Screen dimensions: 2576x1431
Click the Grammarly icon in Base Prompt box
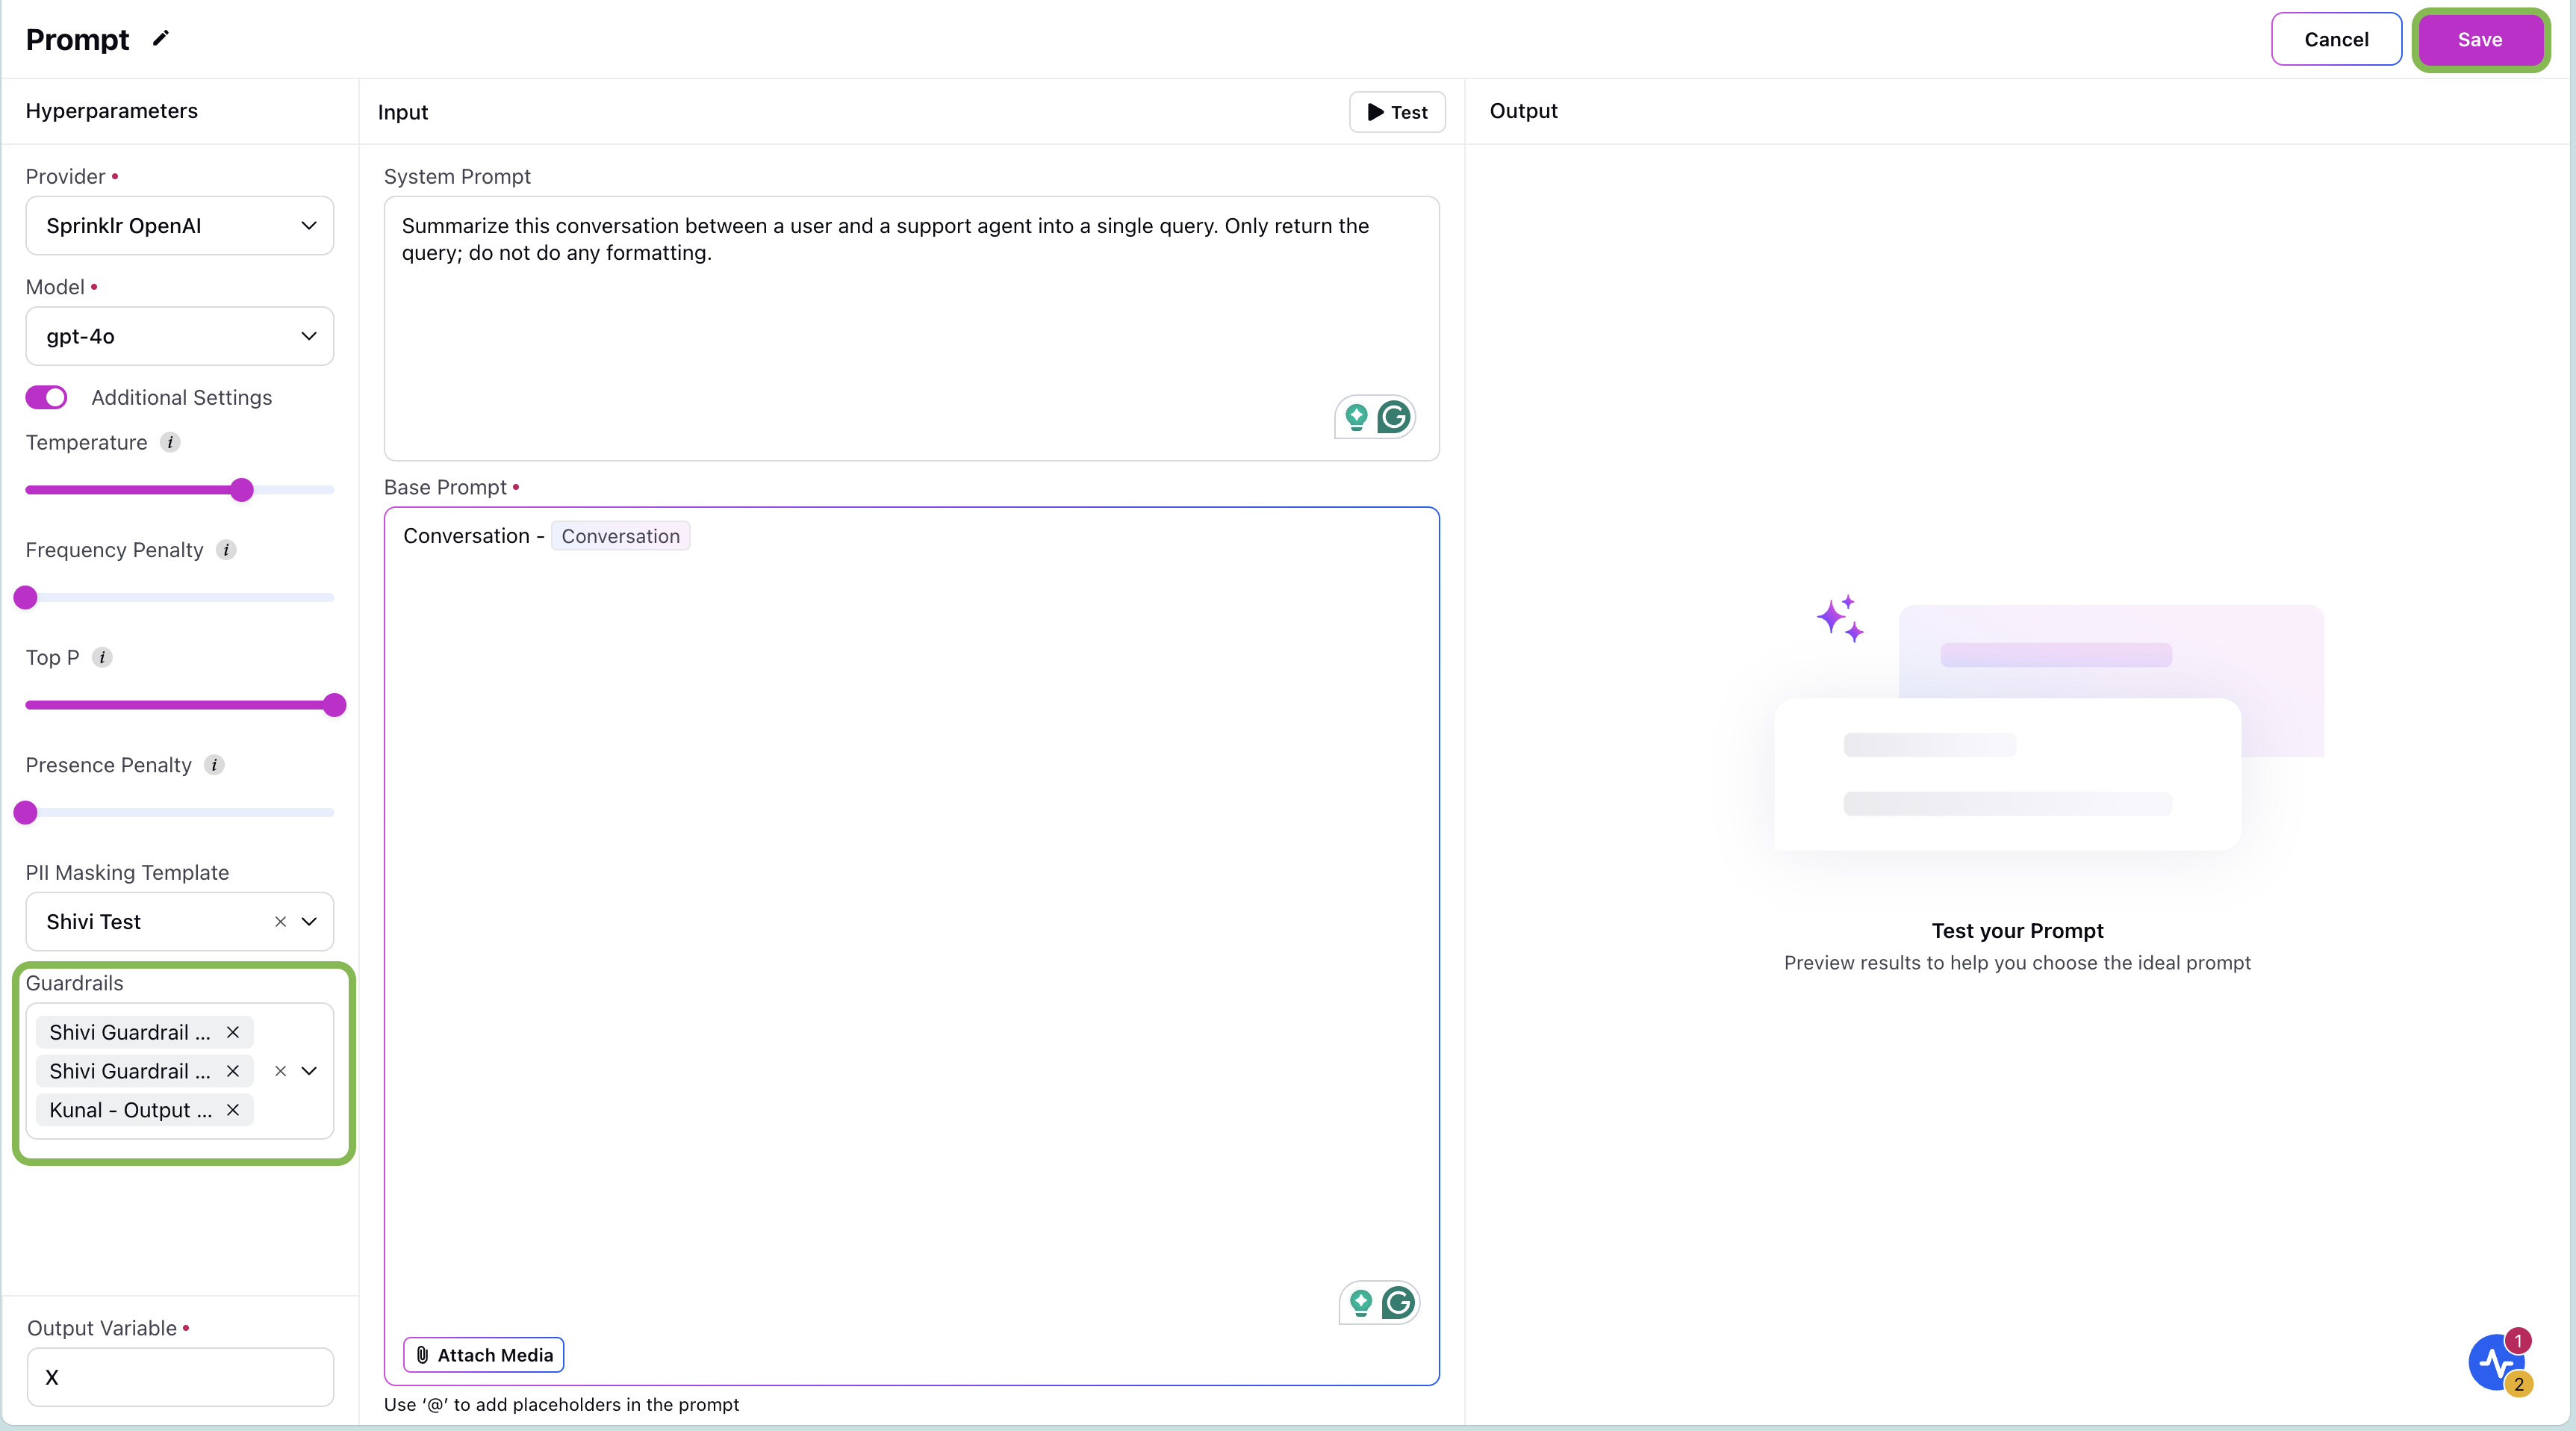click(x=1398, y=1303)
